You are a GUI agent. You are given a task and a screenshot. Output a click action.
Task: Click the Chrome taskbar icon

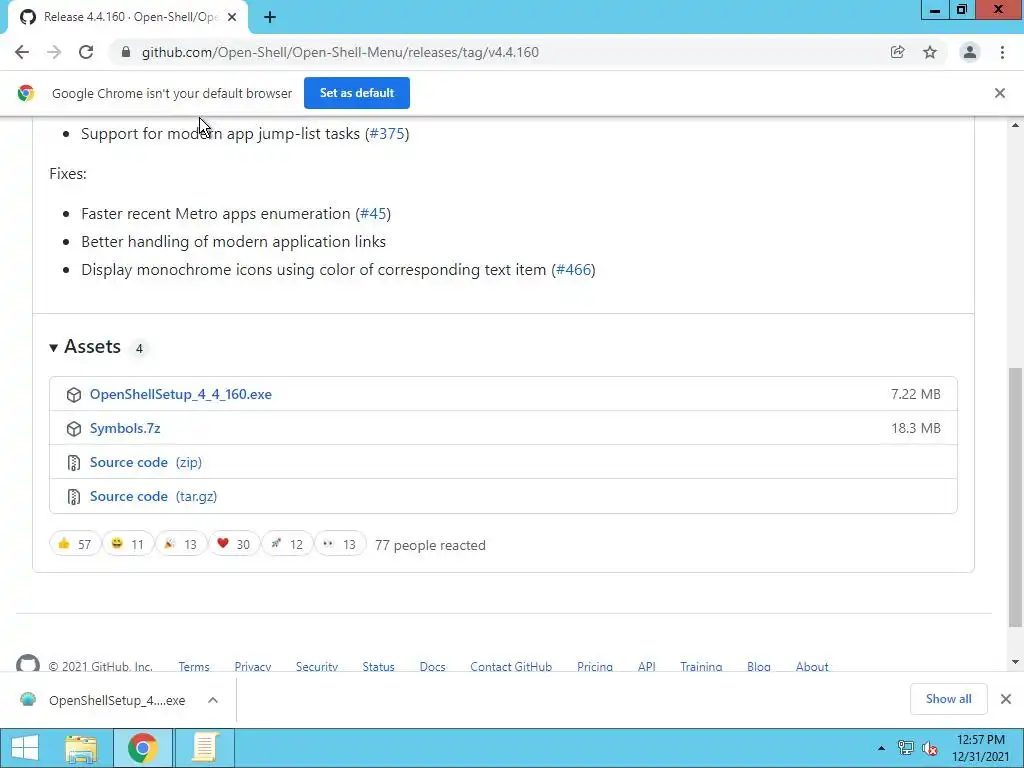(x=143, y=748)
